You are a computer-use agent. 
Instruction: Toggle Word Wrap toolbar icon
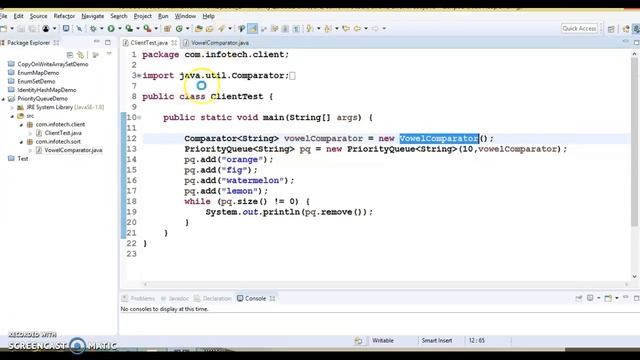[264, 29]
